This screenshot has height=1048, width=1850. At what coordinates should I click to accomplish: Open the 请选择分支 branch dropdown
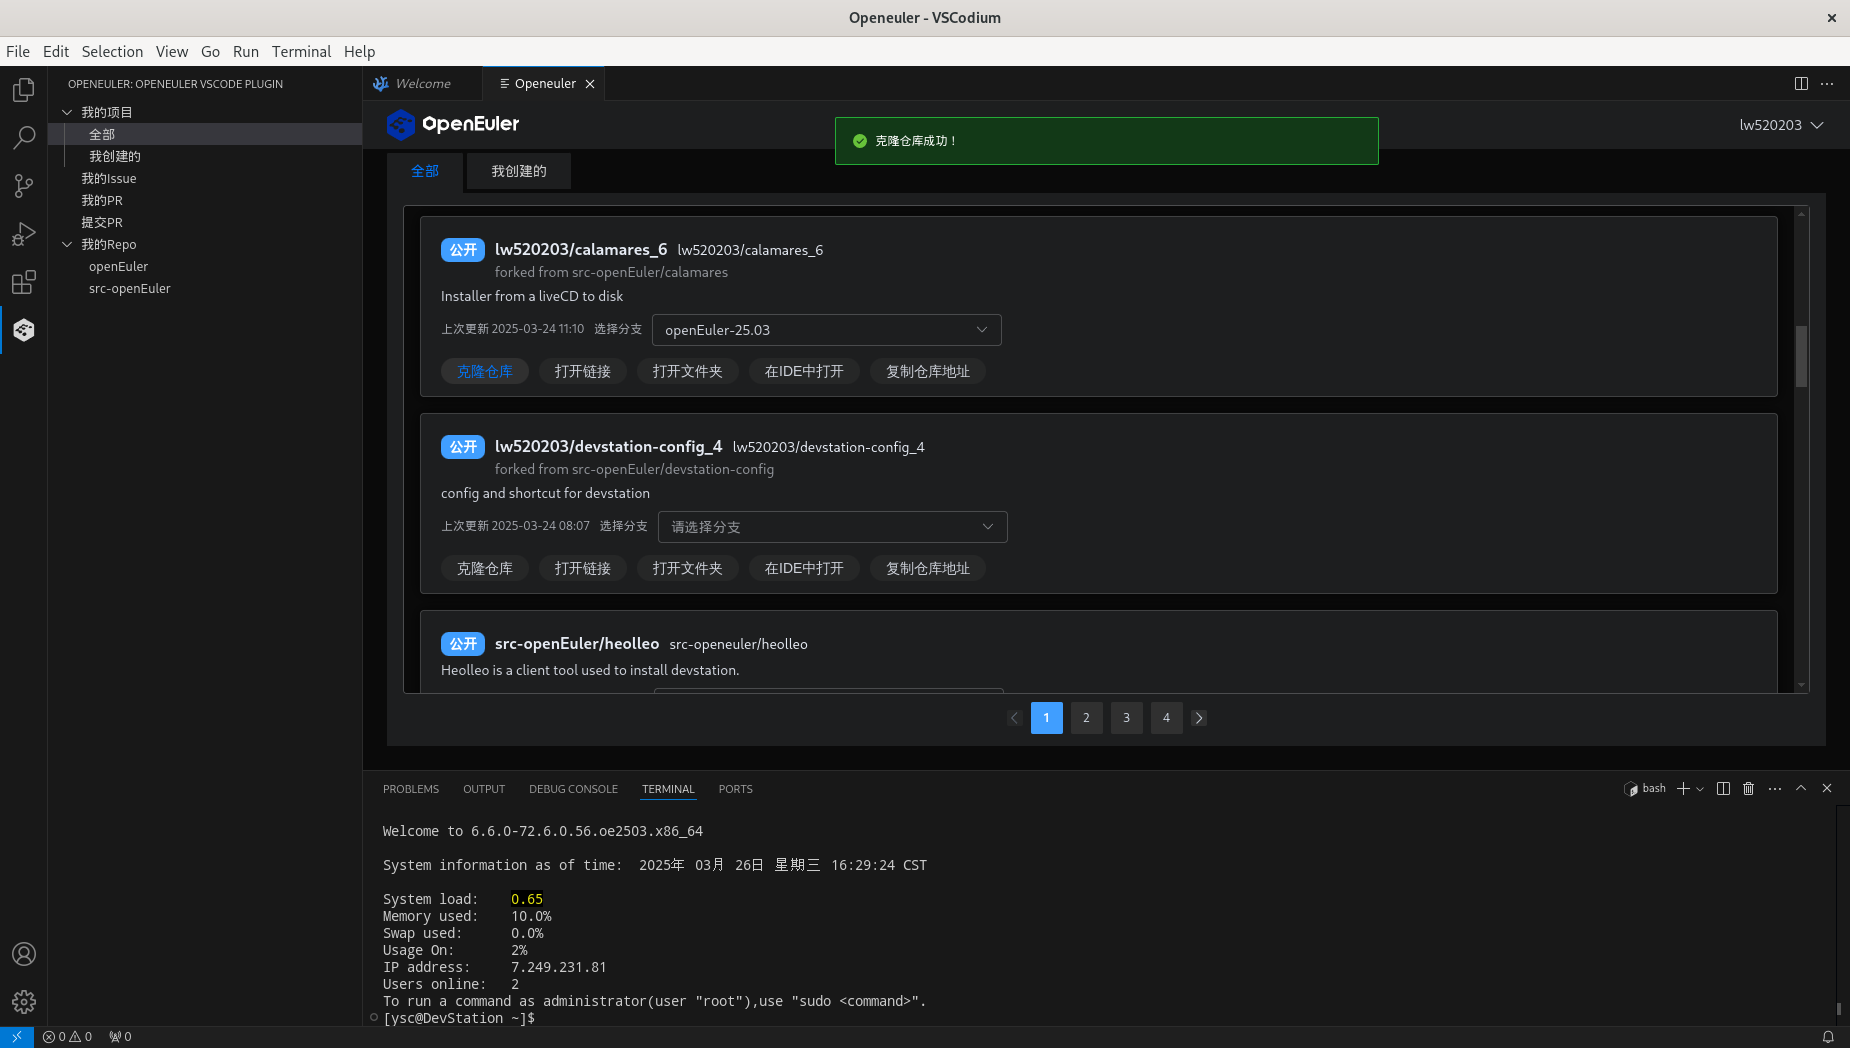pos(832,527)
